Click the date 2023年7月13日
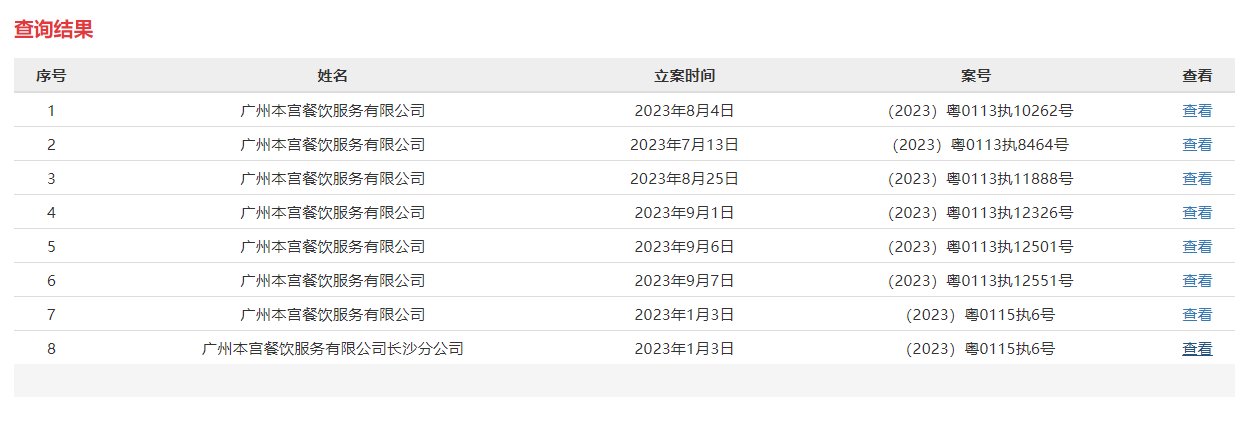This screenshot has width=1250, height=423. (685, 145)
